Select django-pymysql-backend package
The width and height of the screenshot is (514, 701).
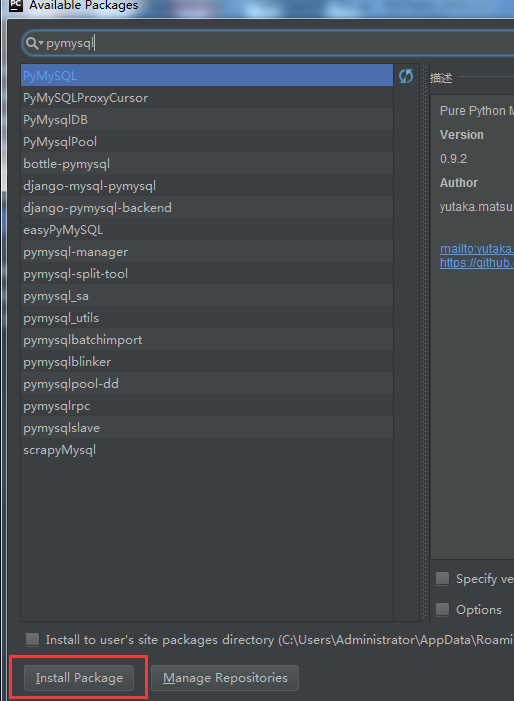point(207,207)
